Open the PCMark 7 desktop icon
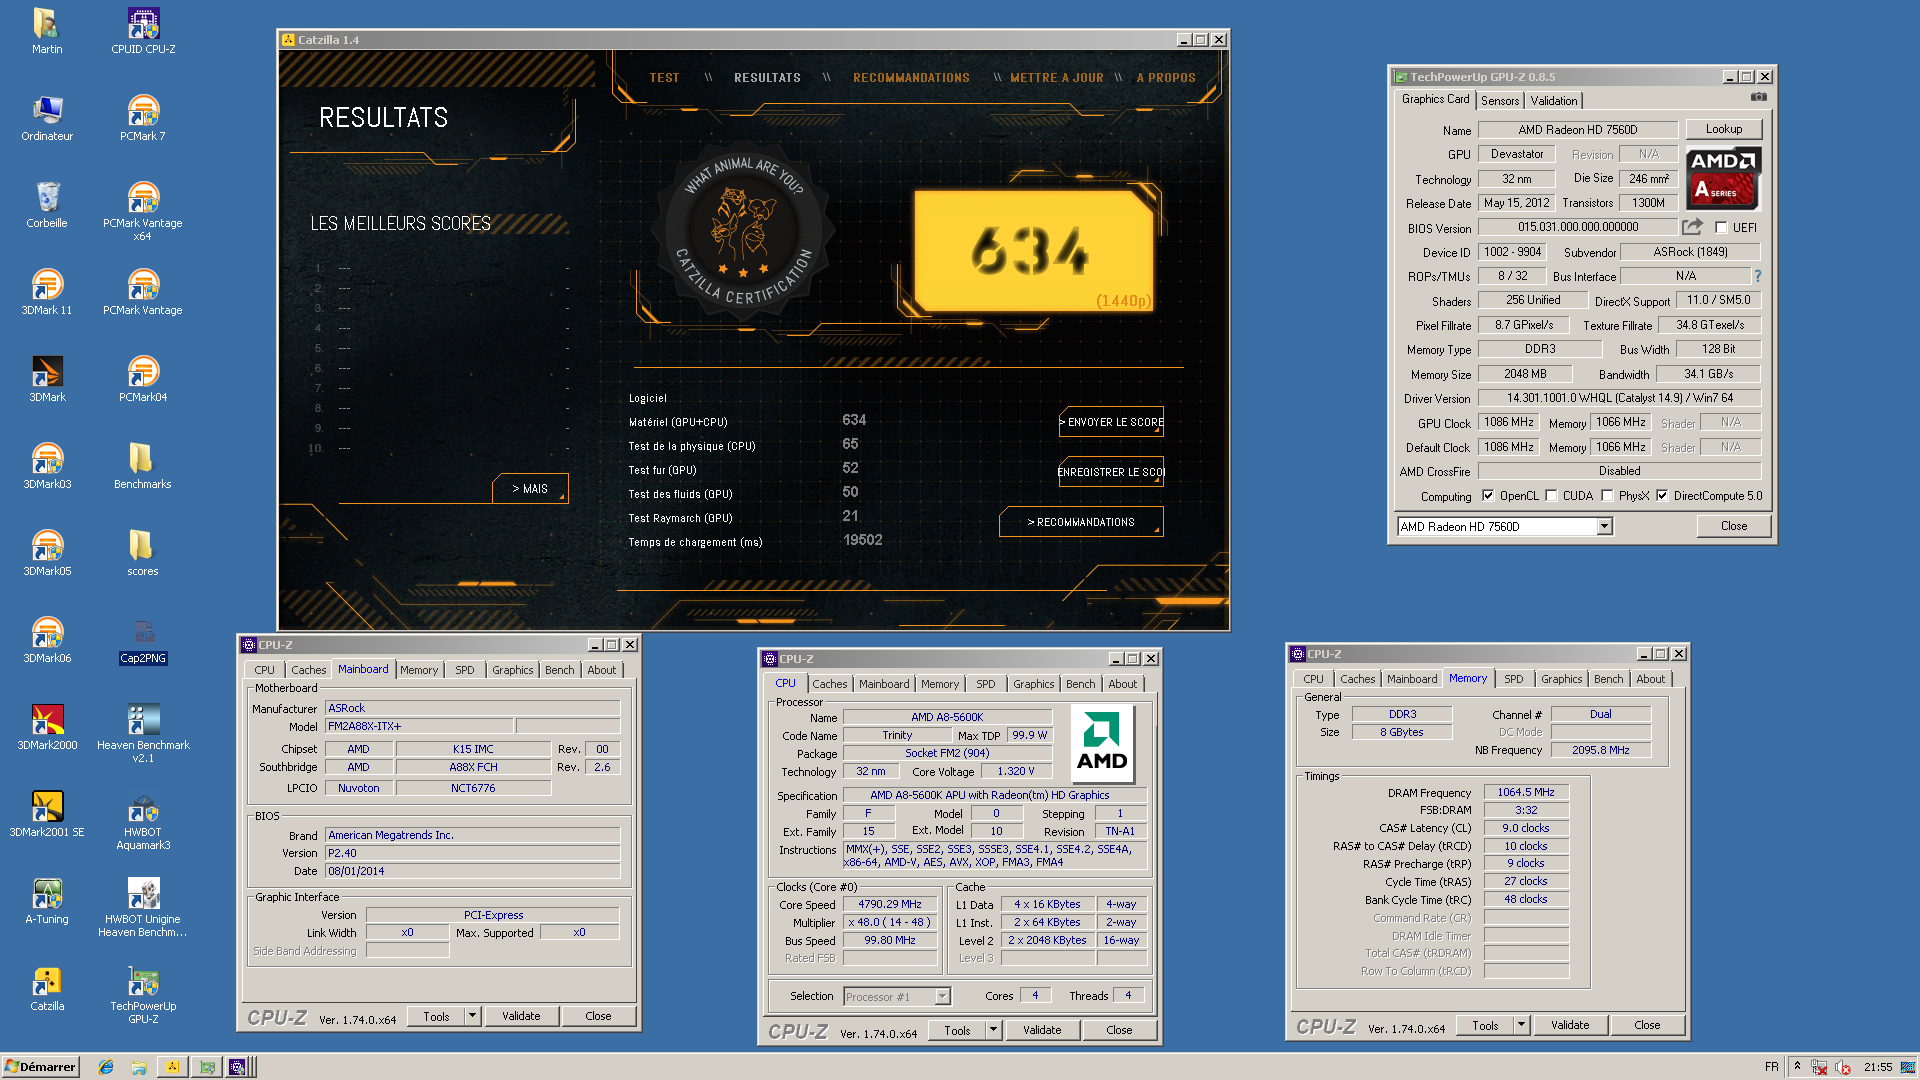Image resolution: width=1920 pixels, height=1080 pixels. click(x=143, y=118)
